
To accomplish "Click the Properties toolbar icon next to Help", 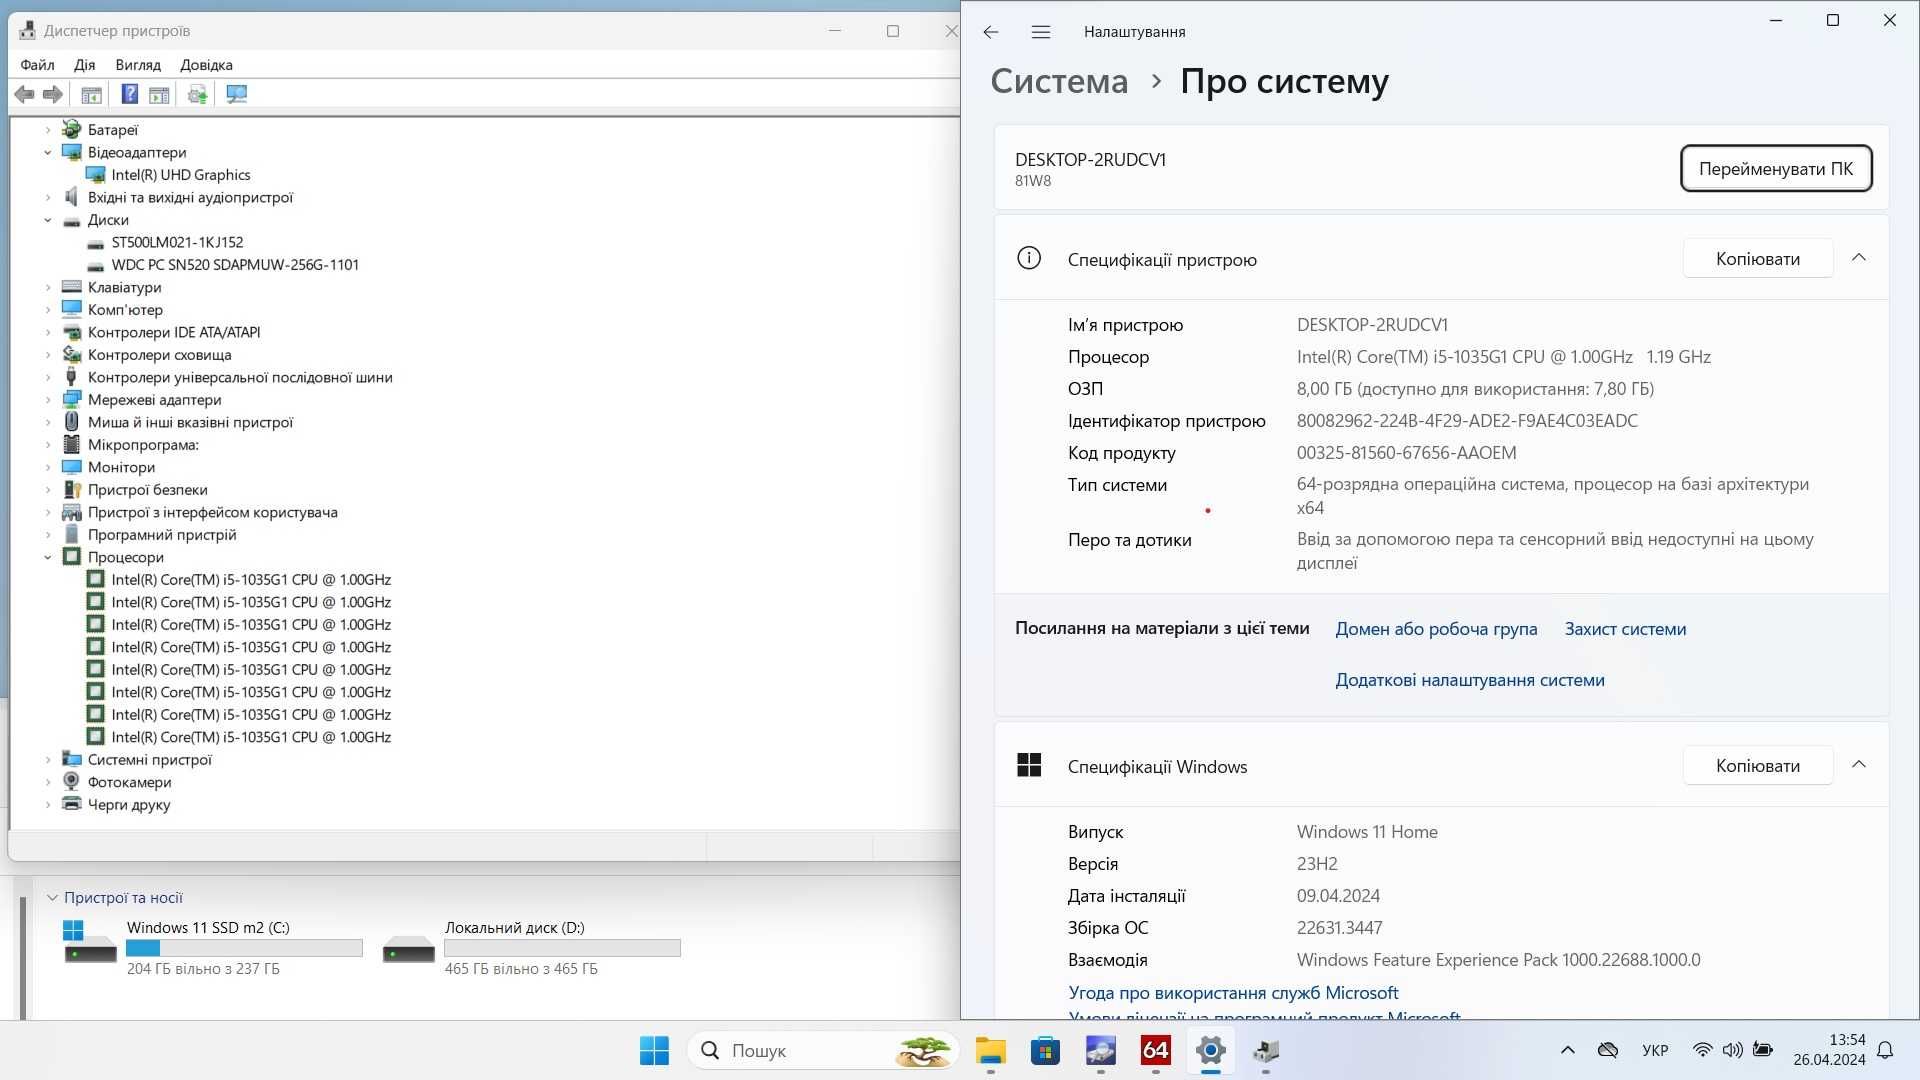I will tap(159, 94).
